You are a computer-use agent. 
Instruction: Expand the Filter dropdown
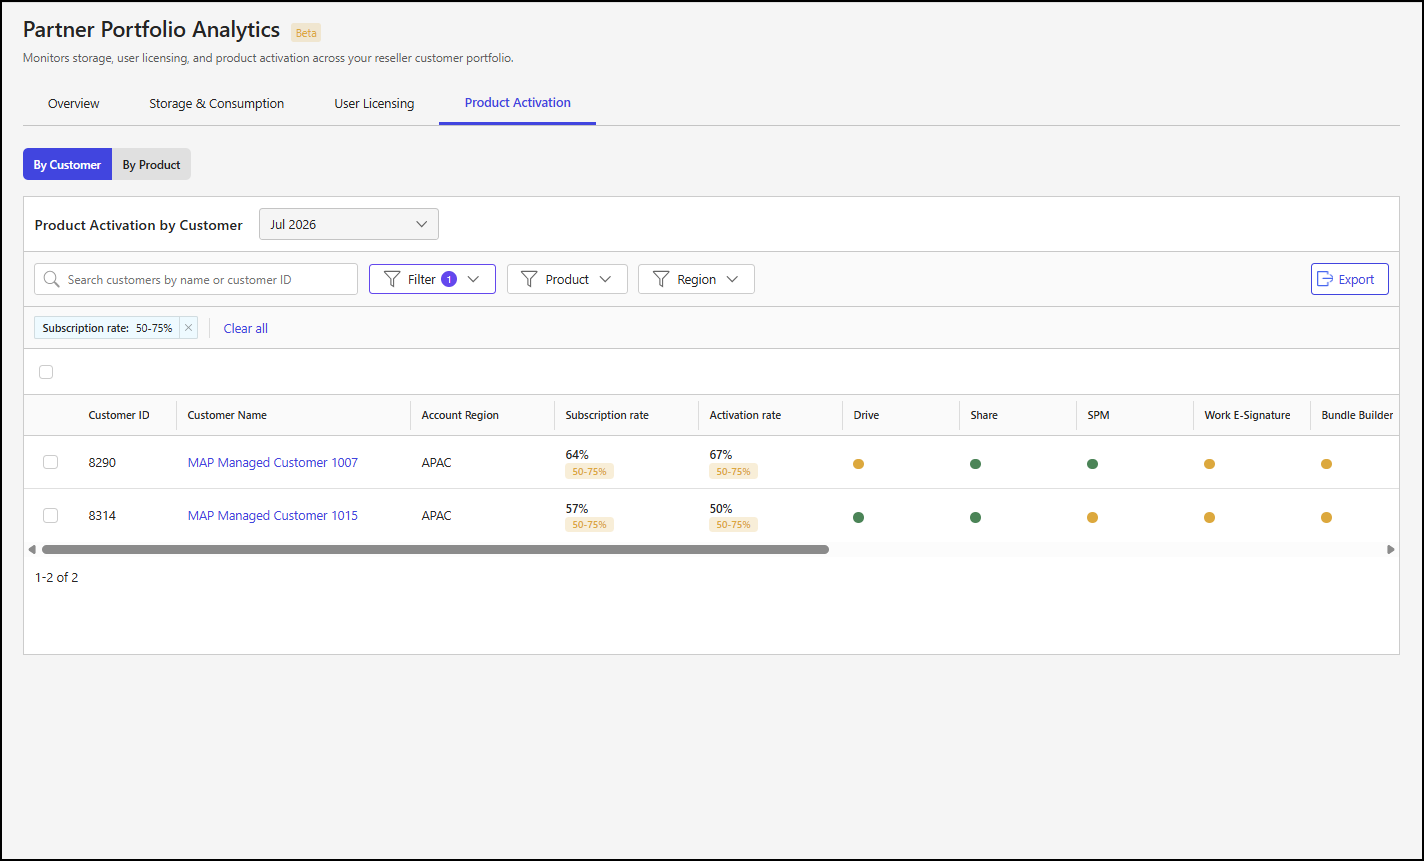[x=432, y=279]
